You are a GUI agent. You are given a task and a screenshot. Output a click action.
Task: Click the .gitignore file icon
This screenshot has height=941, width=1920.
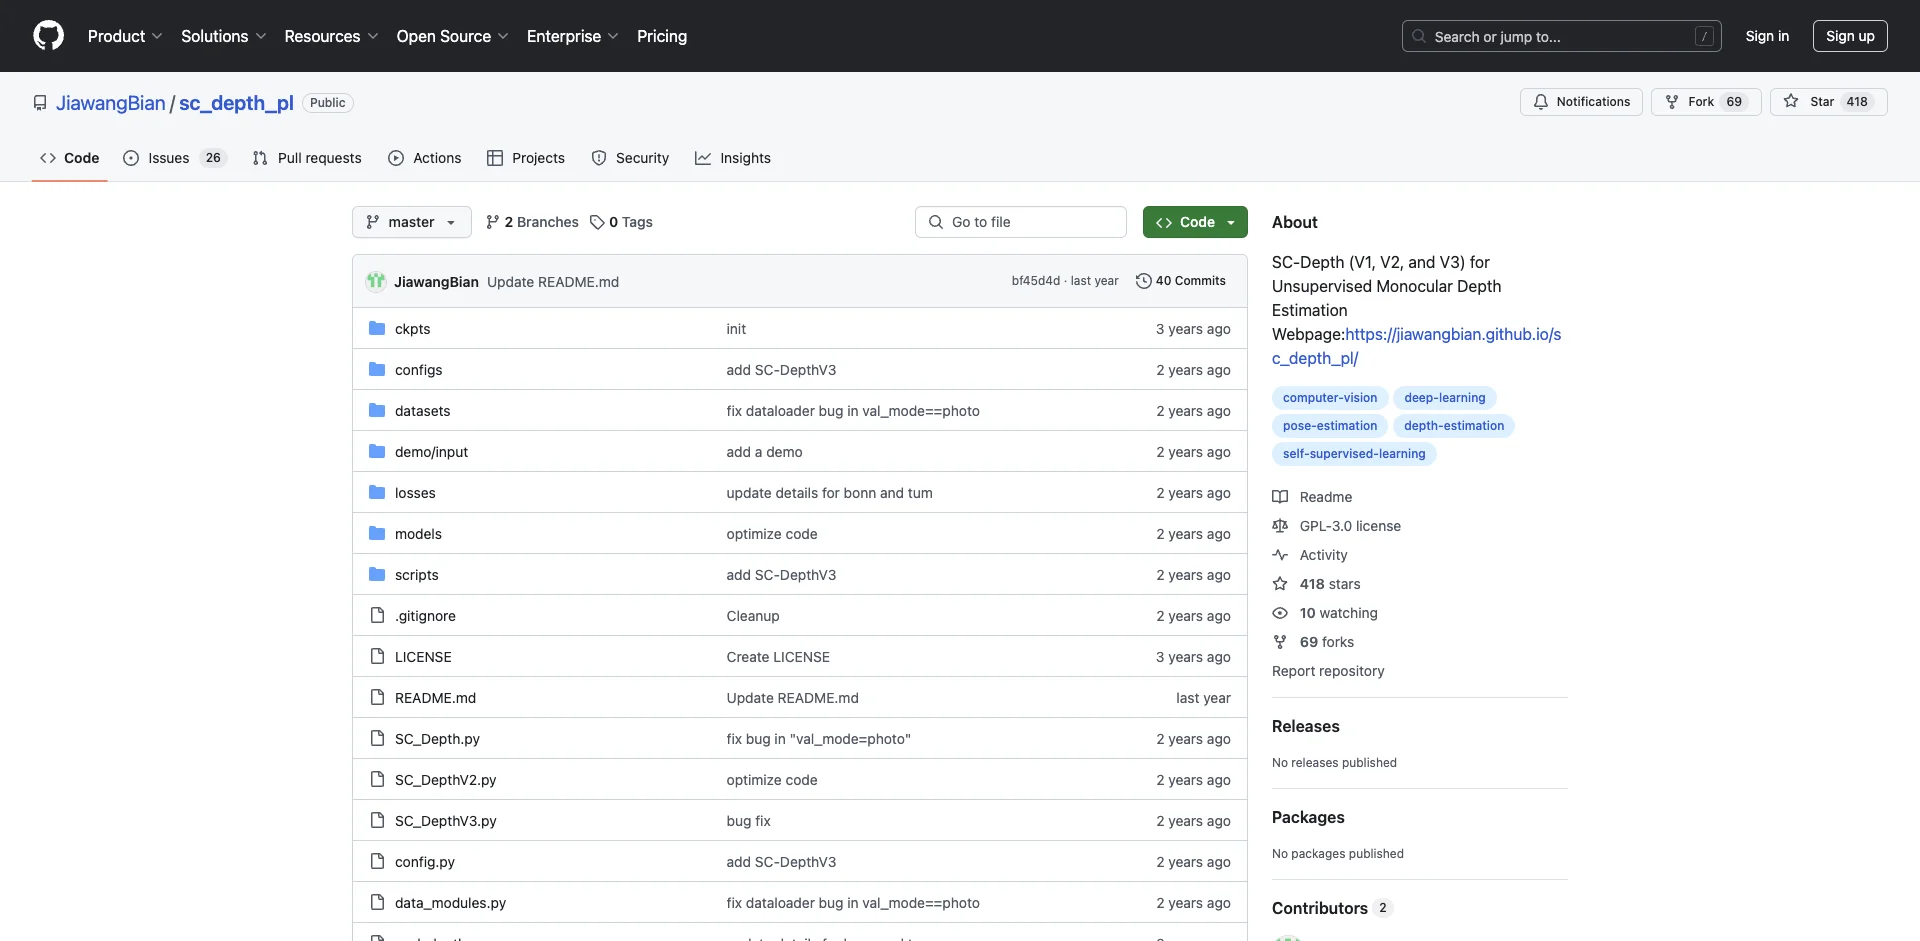[x=377, y=616]
